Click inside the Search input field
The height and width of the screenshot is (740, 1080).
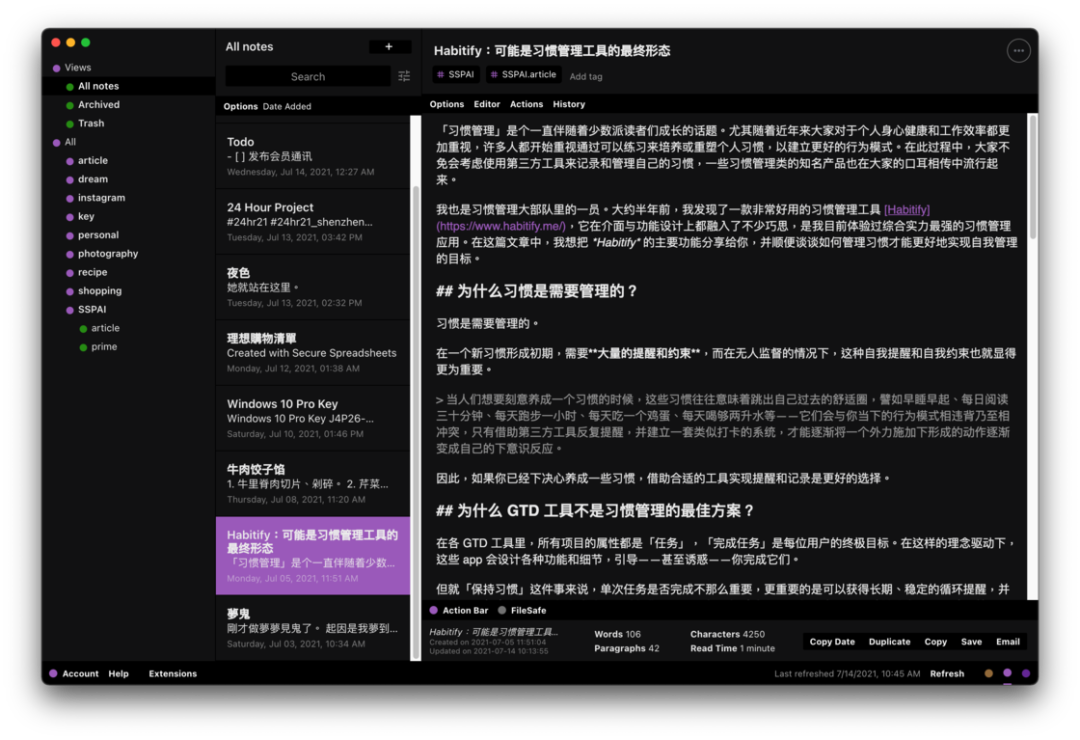coord(307,76)
